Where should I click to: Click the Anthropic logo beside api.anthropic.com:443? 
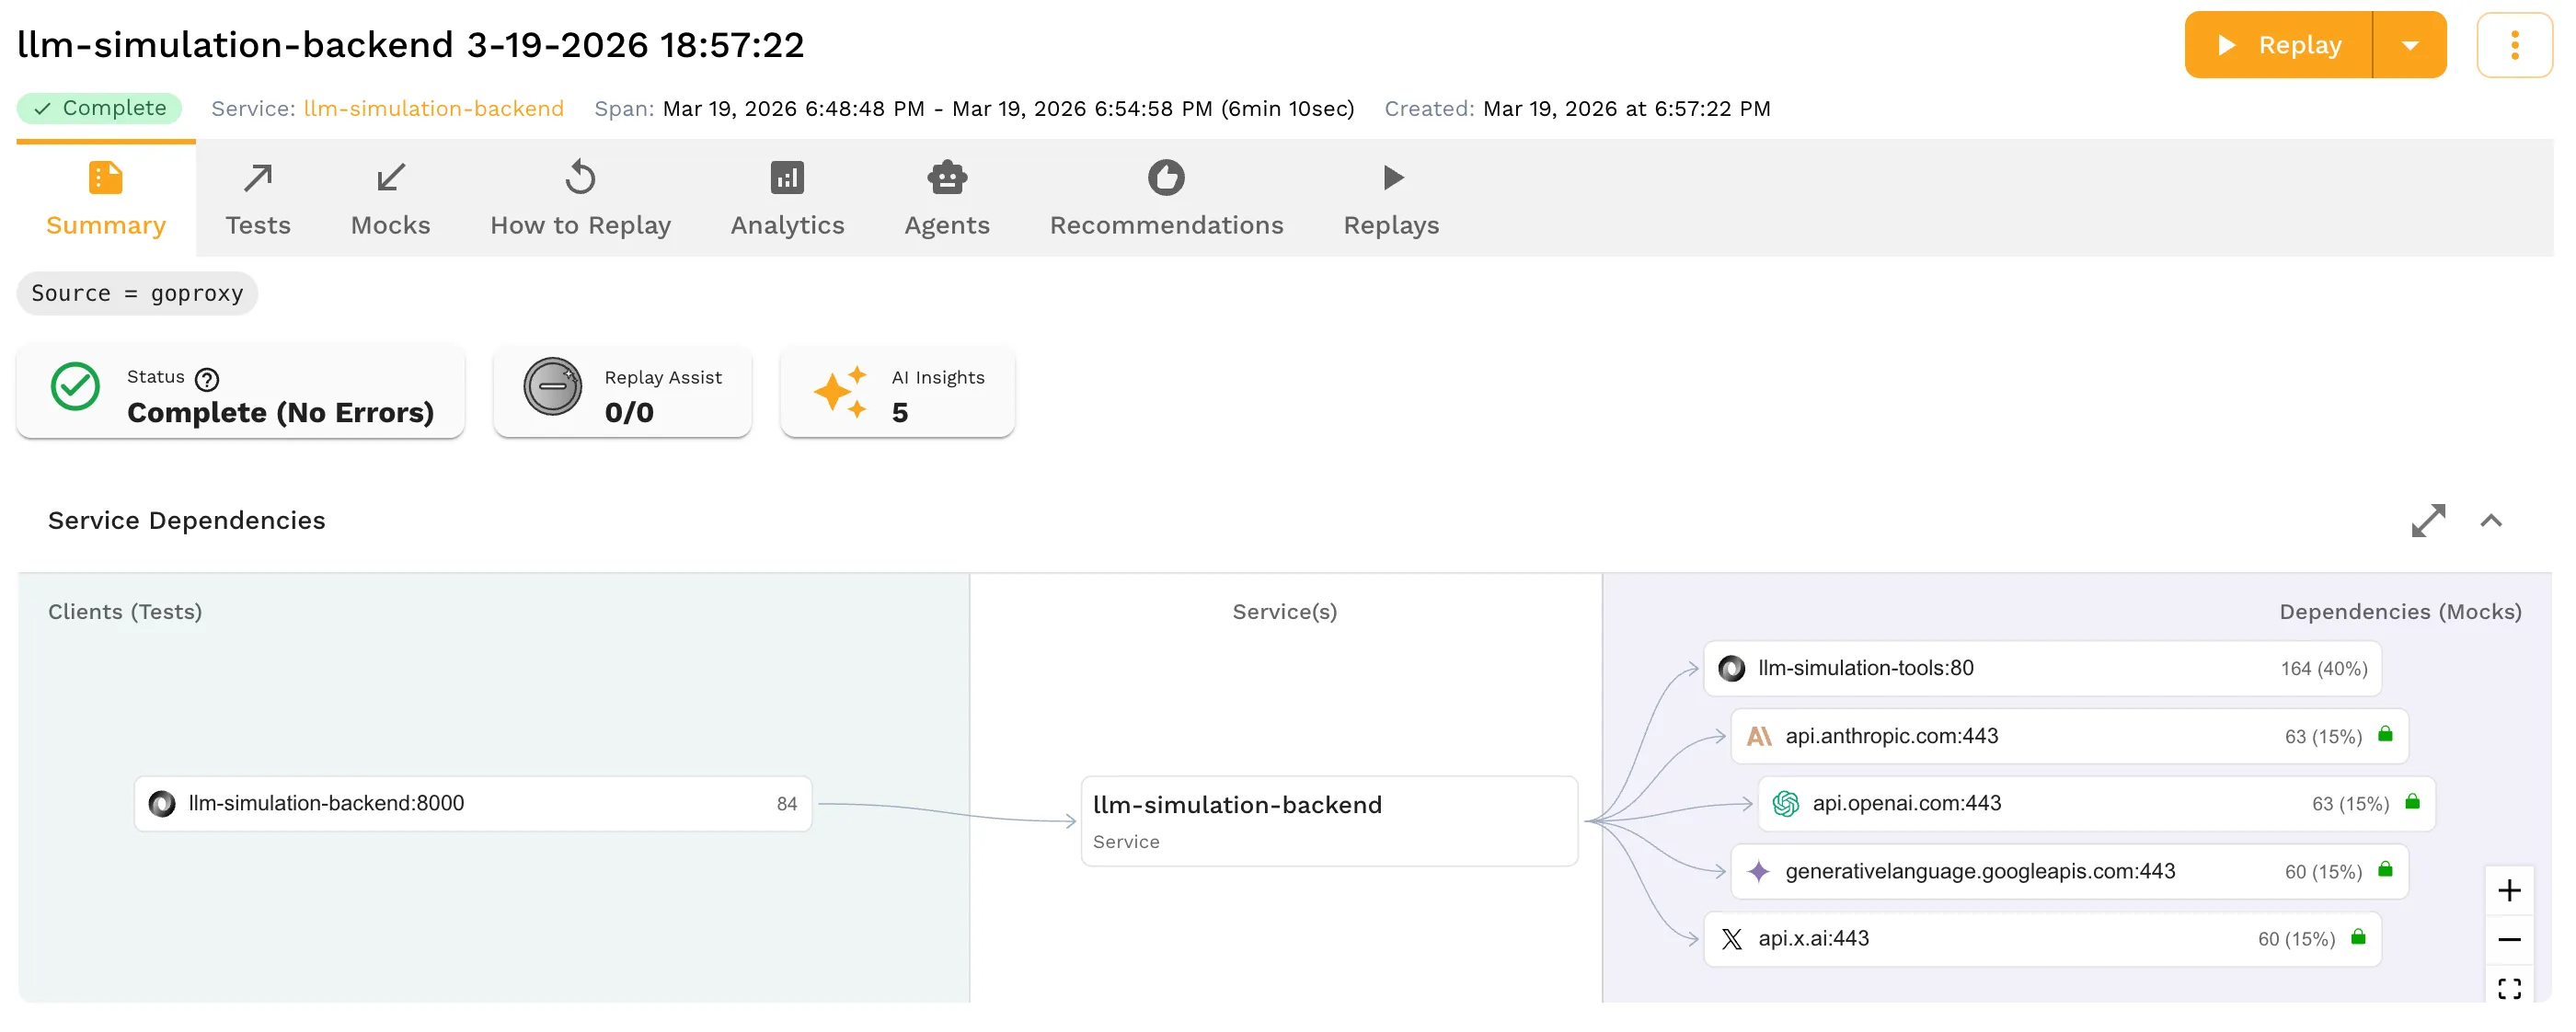[1761, 736]
